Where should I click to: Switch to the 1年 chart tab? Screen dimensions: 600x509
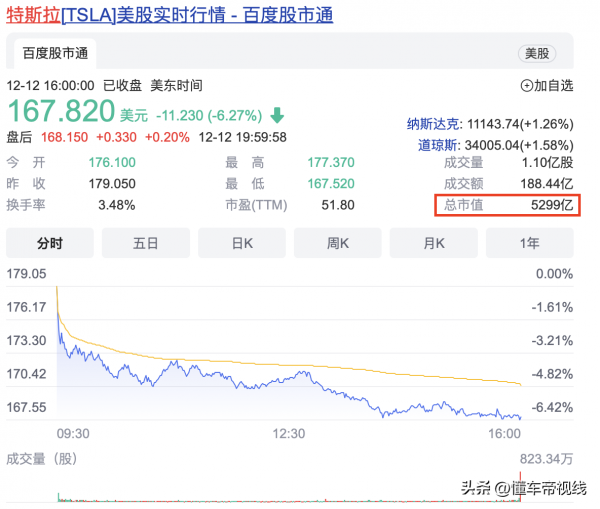pyautogui.click(x=530, y=243)
